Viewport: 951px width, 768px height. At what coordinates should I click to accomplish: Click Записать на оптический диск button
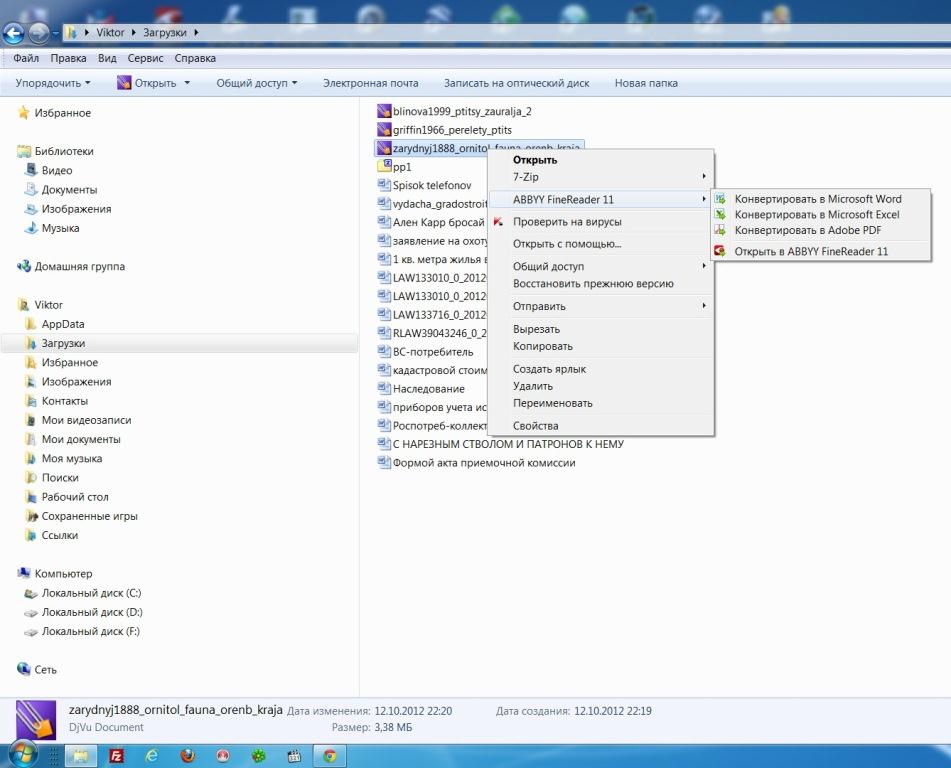coord(516,83)
